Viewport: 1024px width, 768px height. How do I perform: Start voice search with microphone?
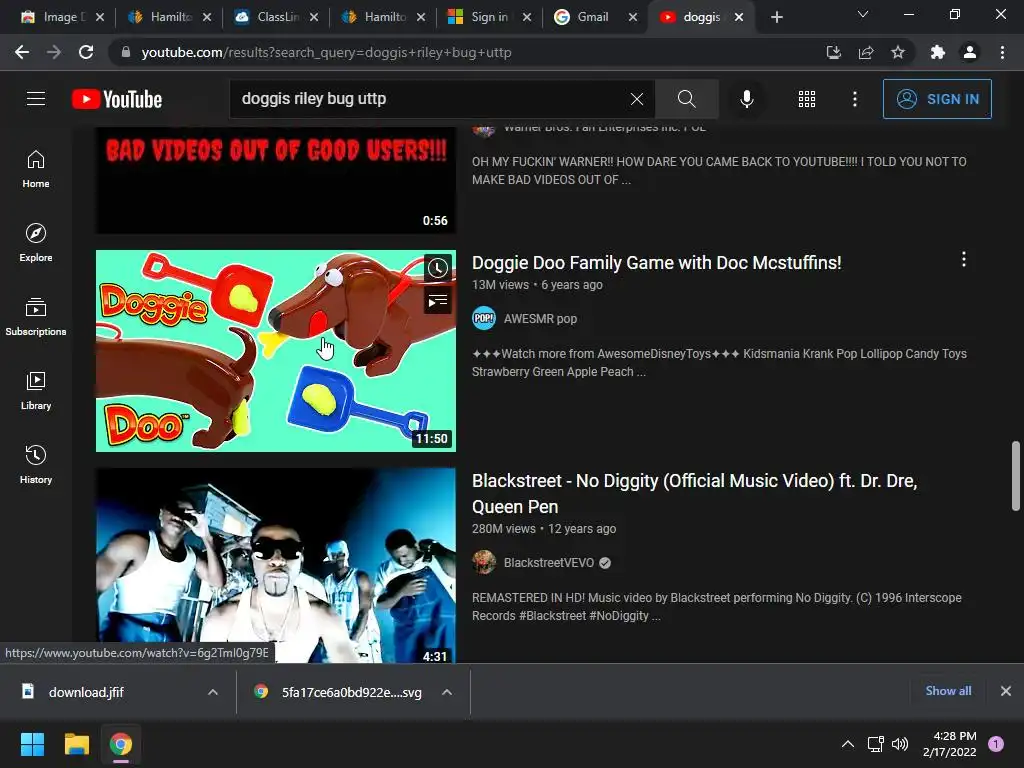pos(746,99)
